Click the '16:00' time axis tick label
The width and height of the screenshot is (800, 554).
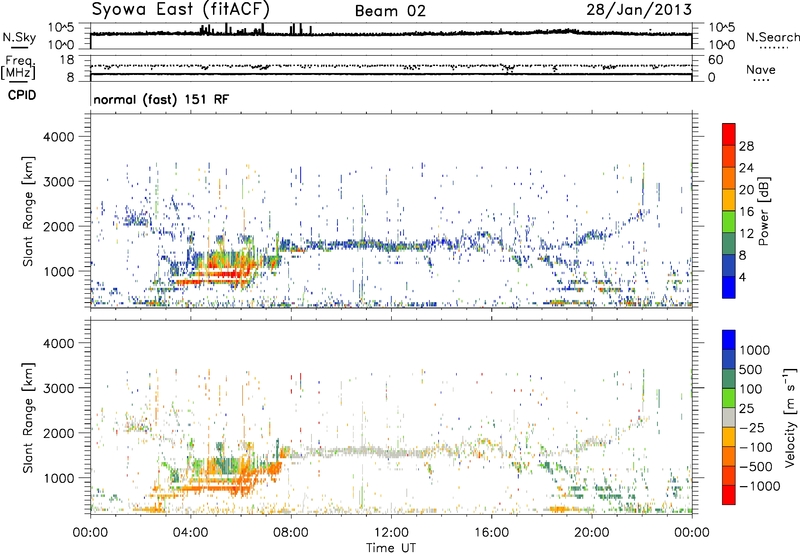[x=491, y=533]
